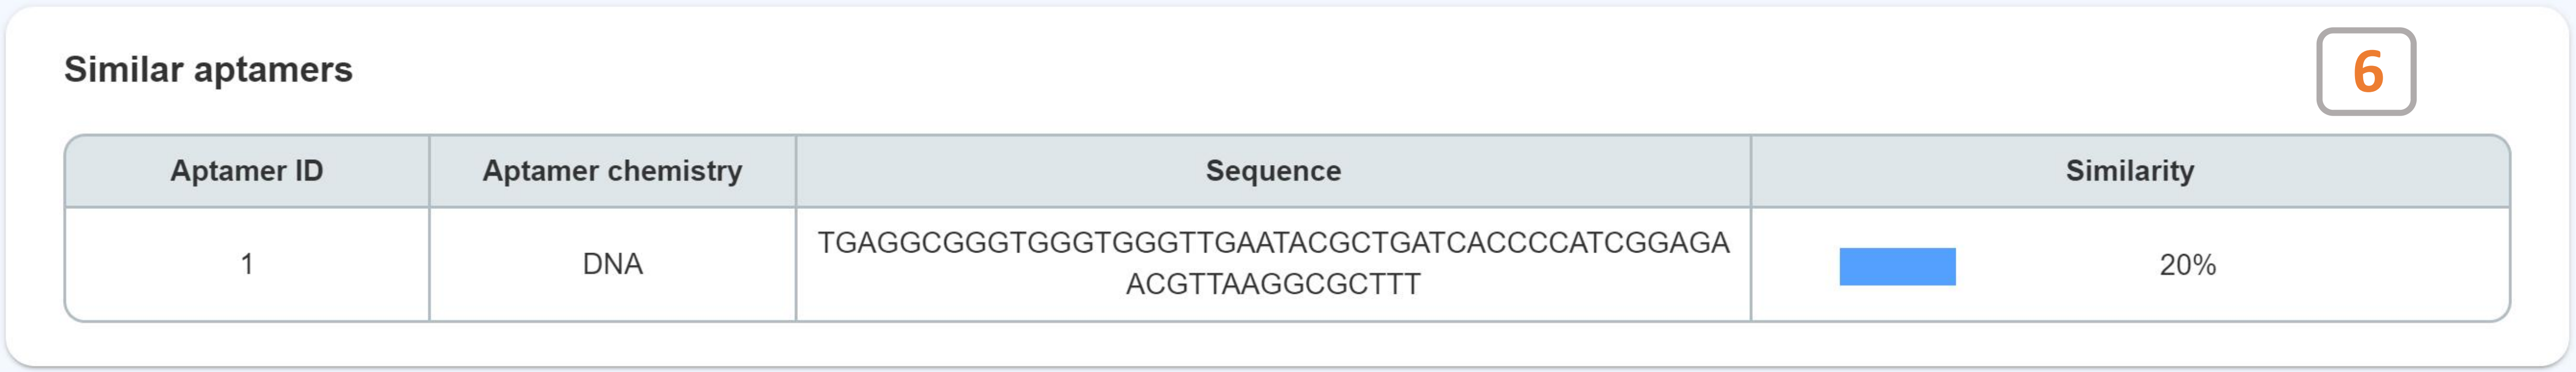The width and height of the screenshot is (2576, 372).
Task: Click the Similarity column header
Action: pos(2129,171)
